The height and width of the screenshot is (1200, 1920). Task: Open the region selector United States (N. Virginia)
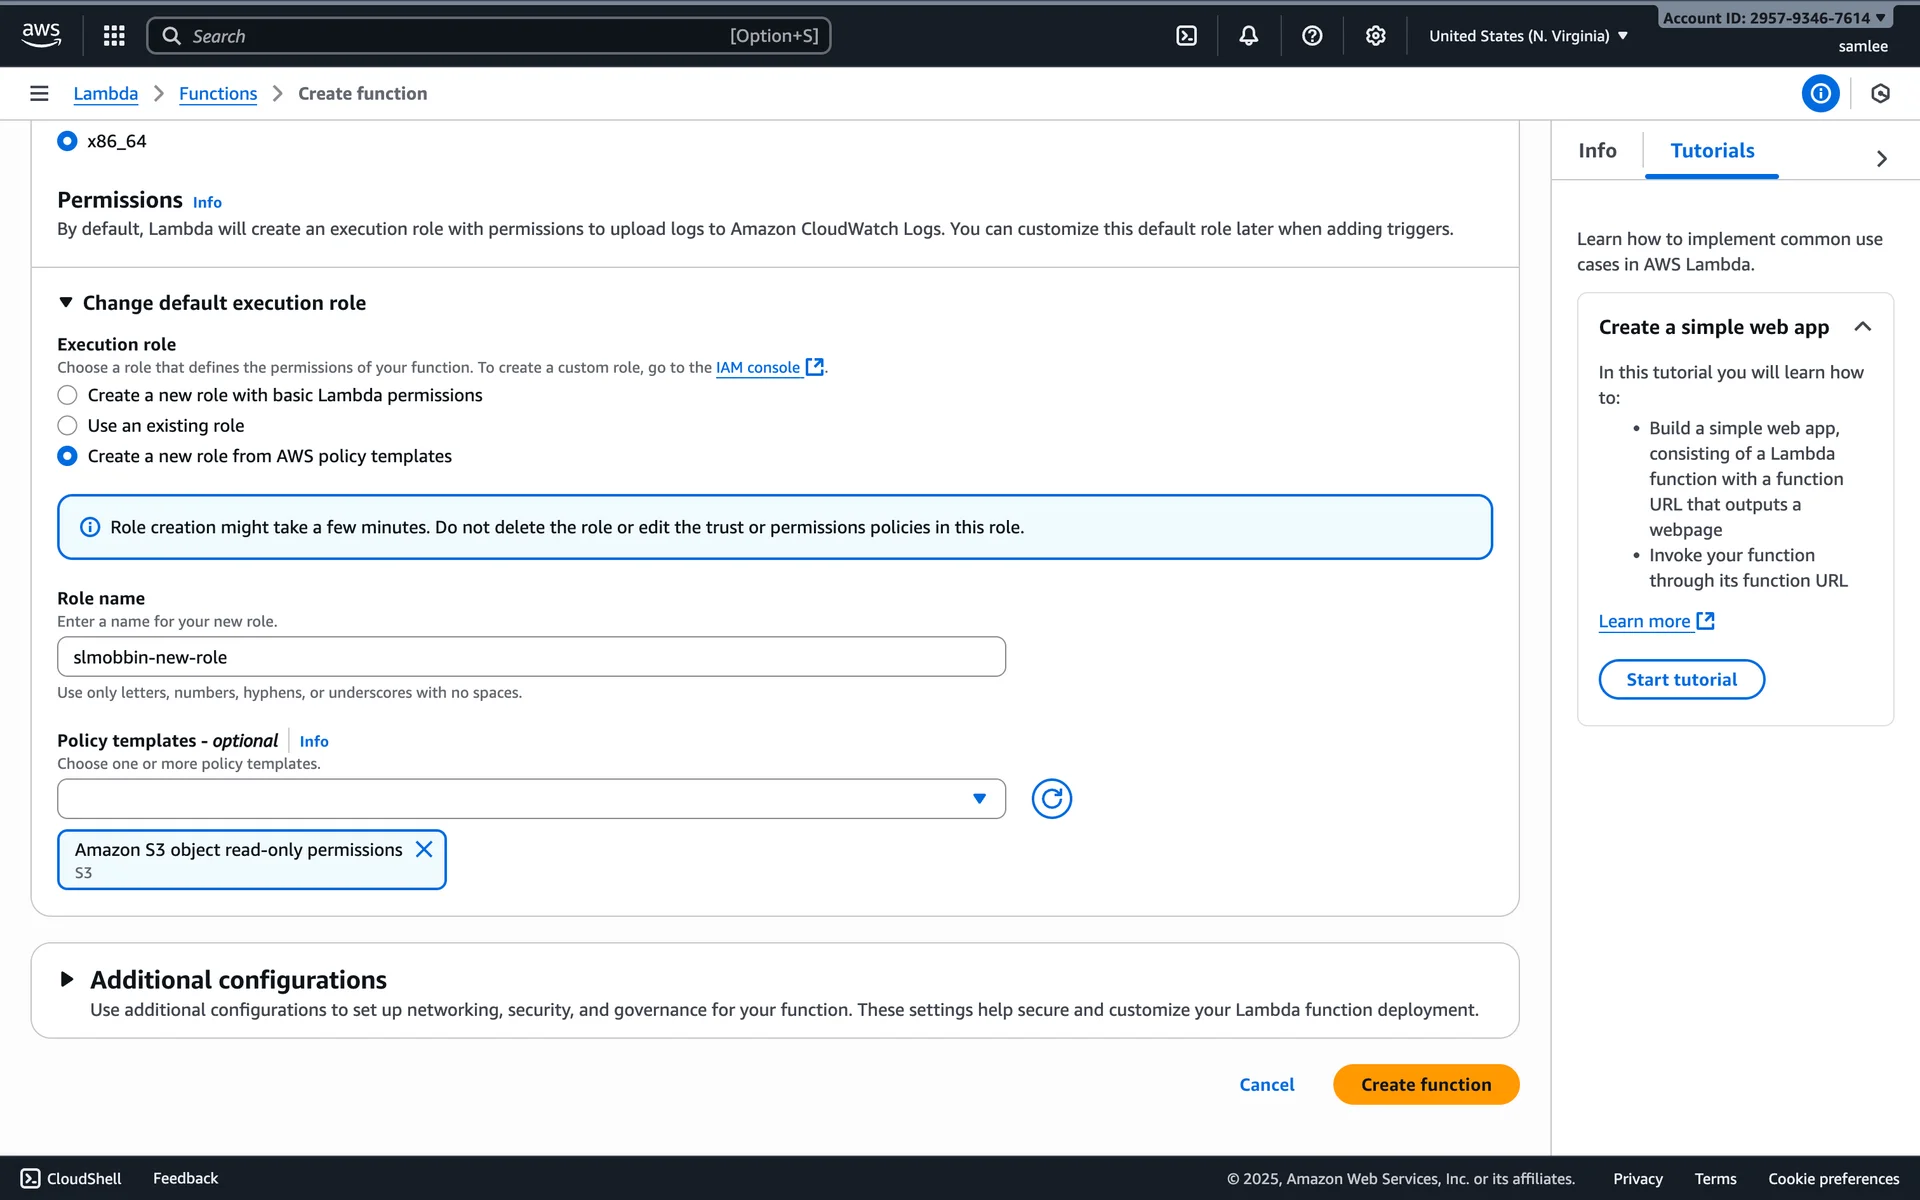pyautogui.click(x=1527, y=36)
